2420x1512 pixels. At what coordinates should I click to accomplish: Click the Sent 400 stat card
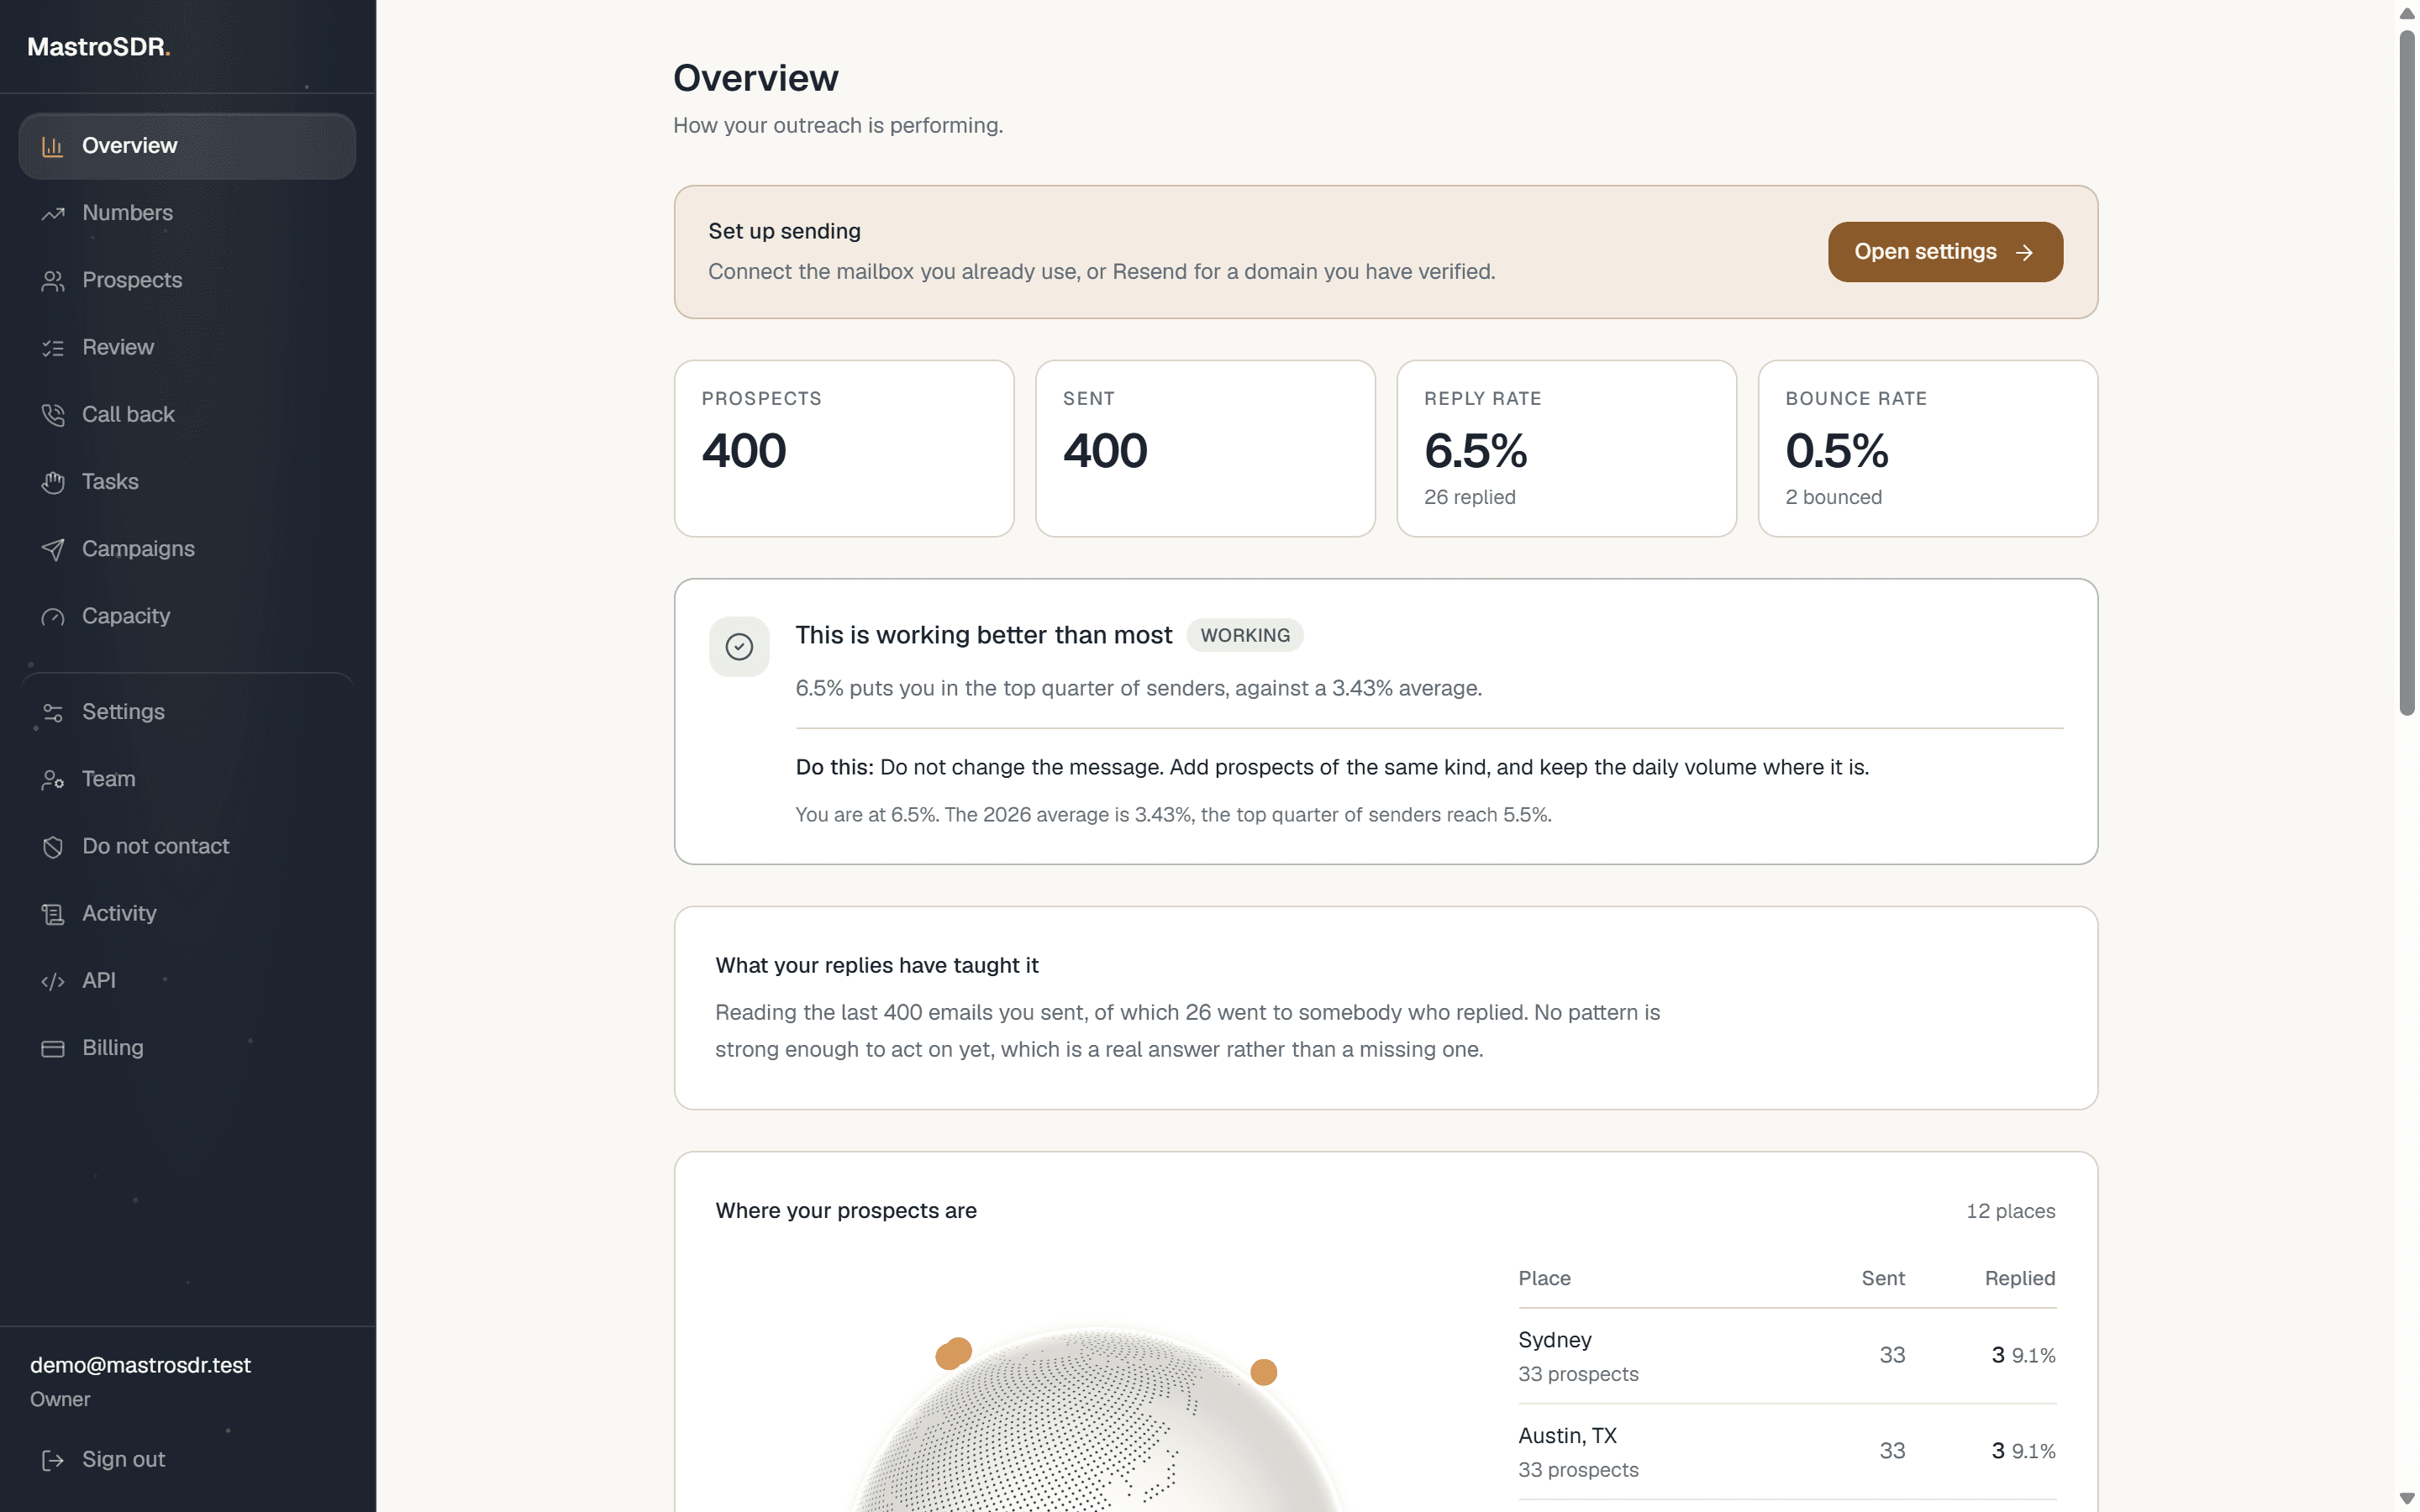[1205, 449]
